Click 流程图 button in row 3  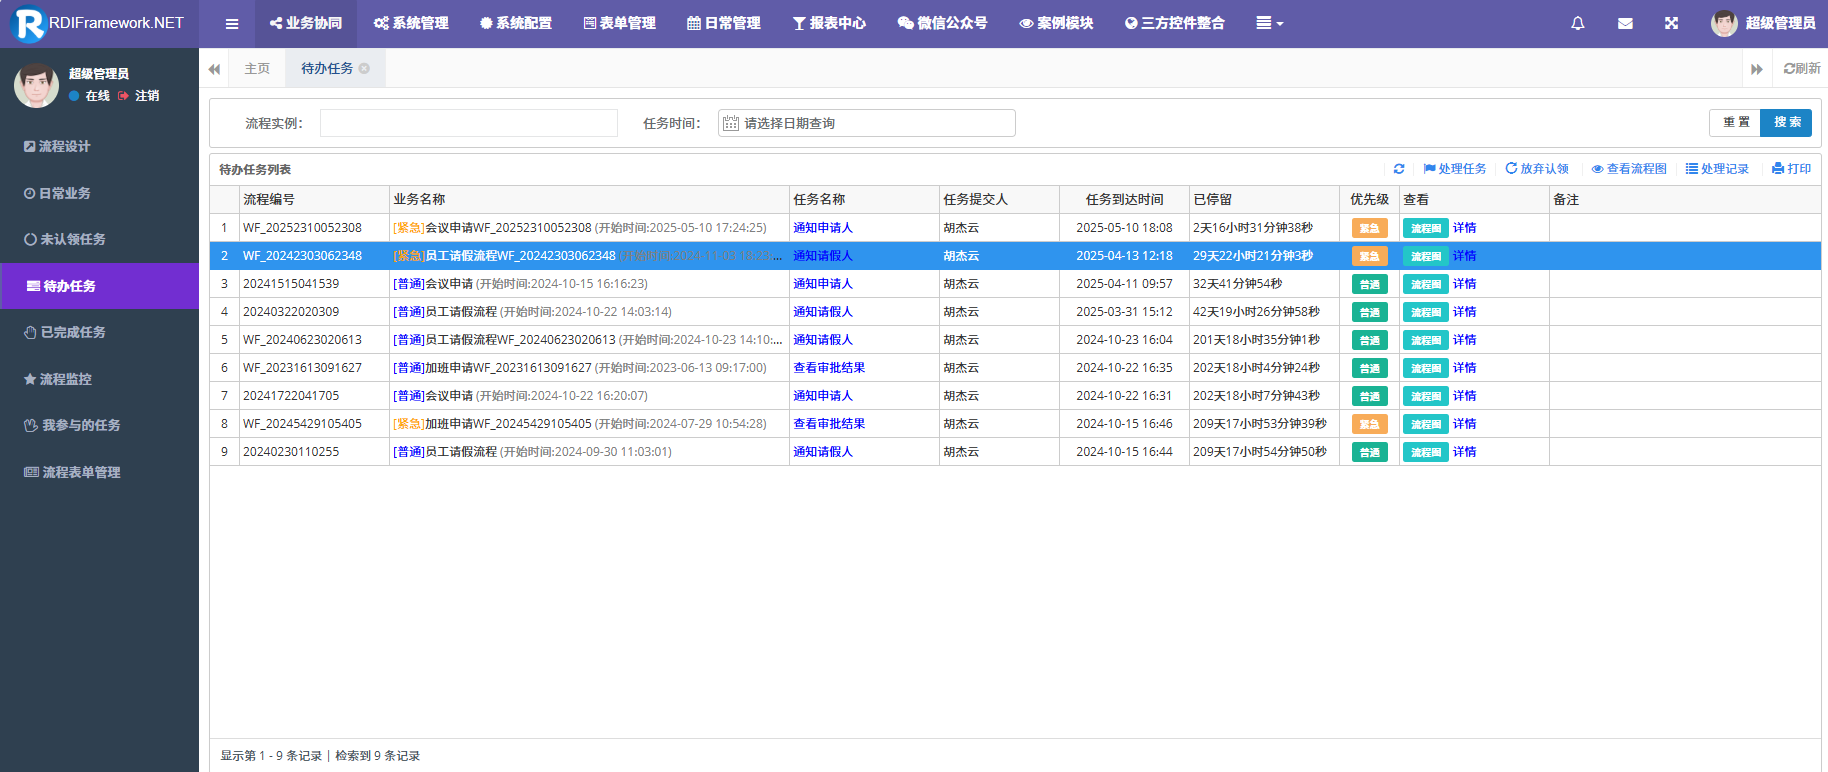(x=1425, y=284)
